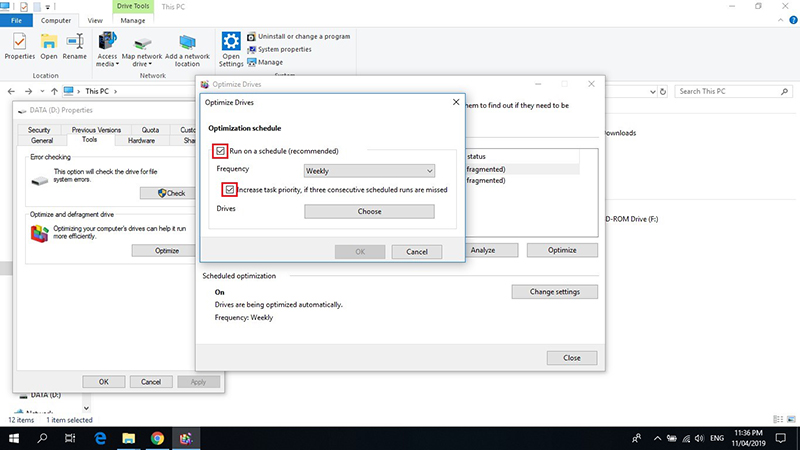The width and height of the screenshot is (800, 450).
Task: Click the Change settings button
Action: tap(555, 292)
